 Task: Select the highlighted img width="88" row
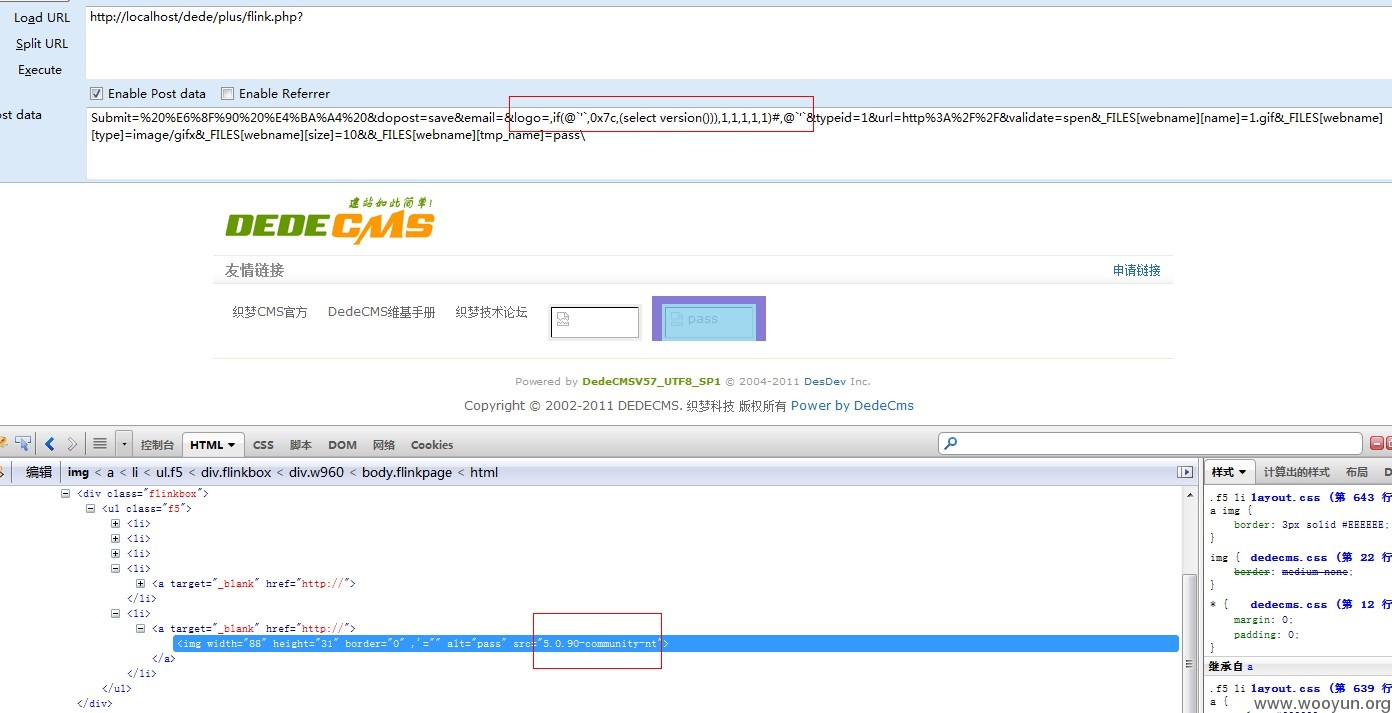point(676,643)
